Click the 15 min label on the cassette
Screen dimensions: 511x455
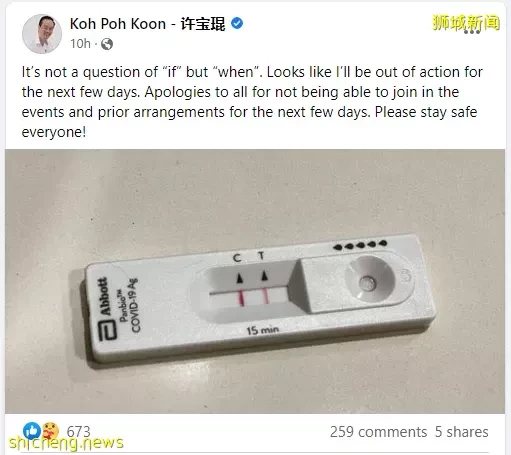[x=262, y=330]
